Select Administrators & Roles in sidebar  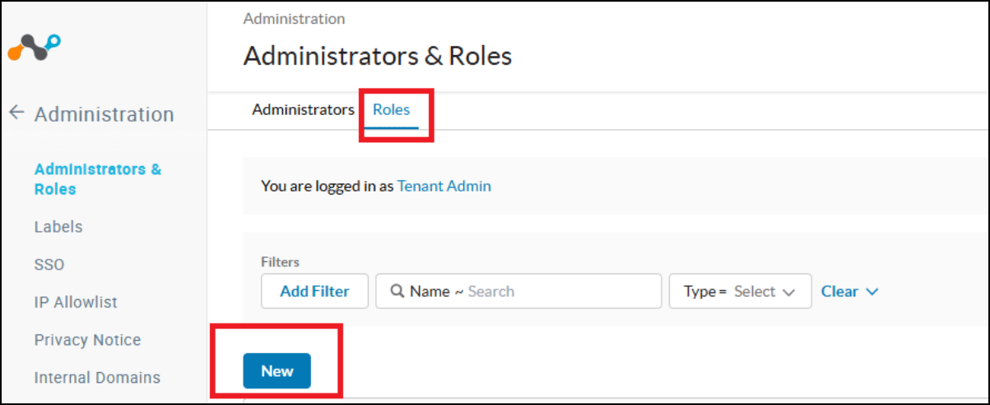[97, 179]
